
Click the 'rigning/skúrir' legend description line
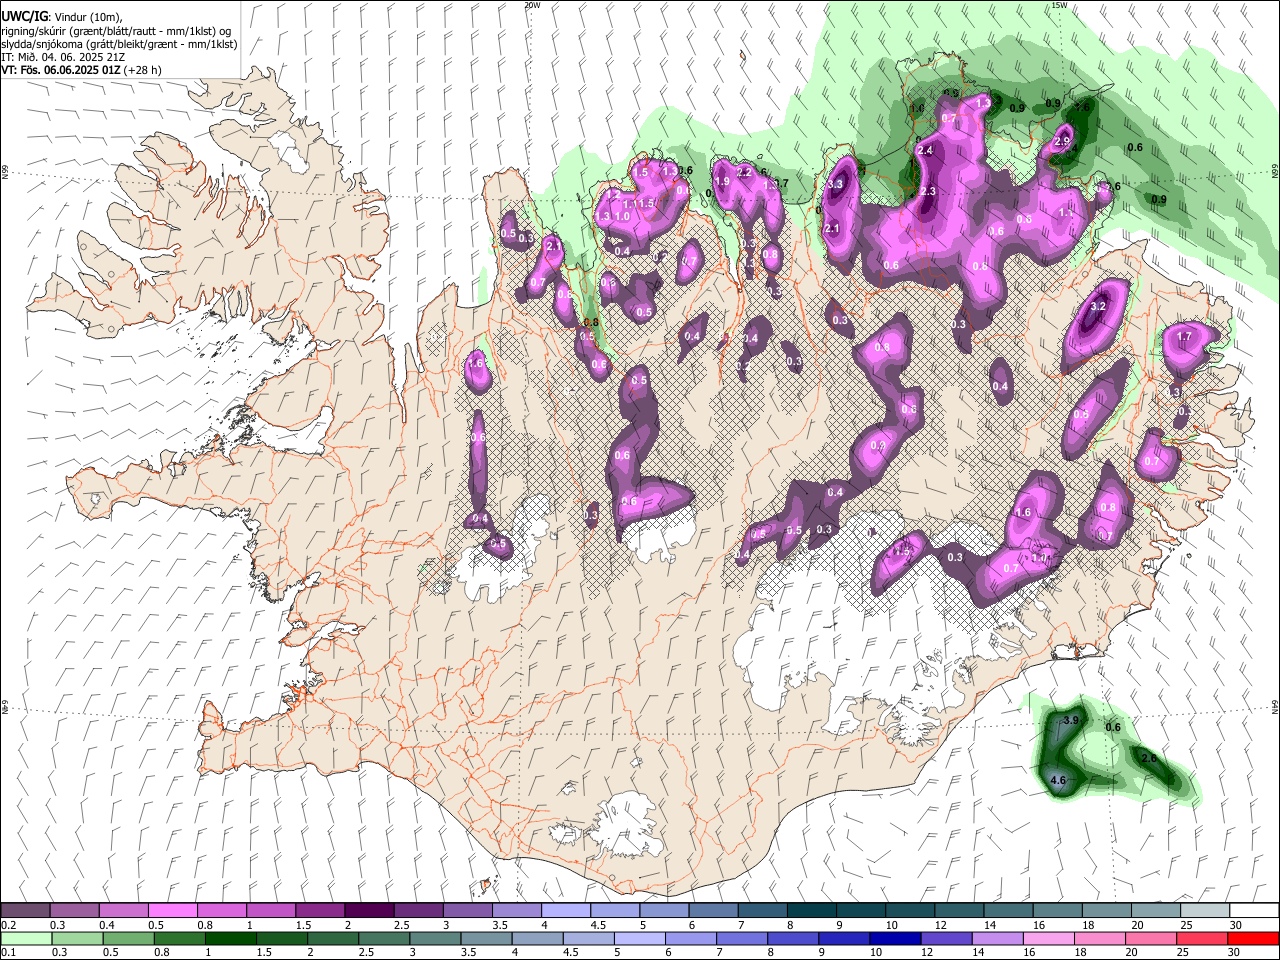[118, 31]
